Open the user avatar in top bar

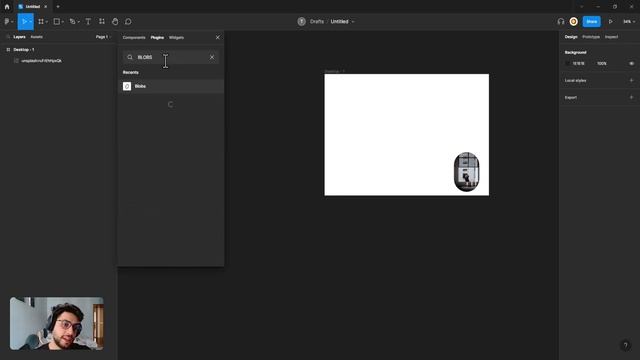point(573,22)
